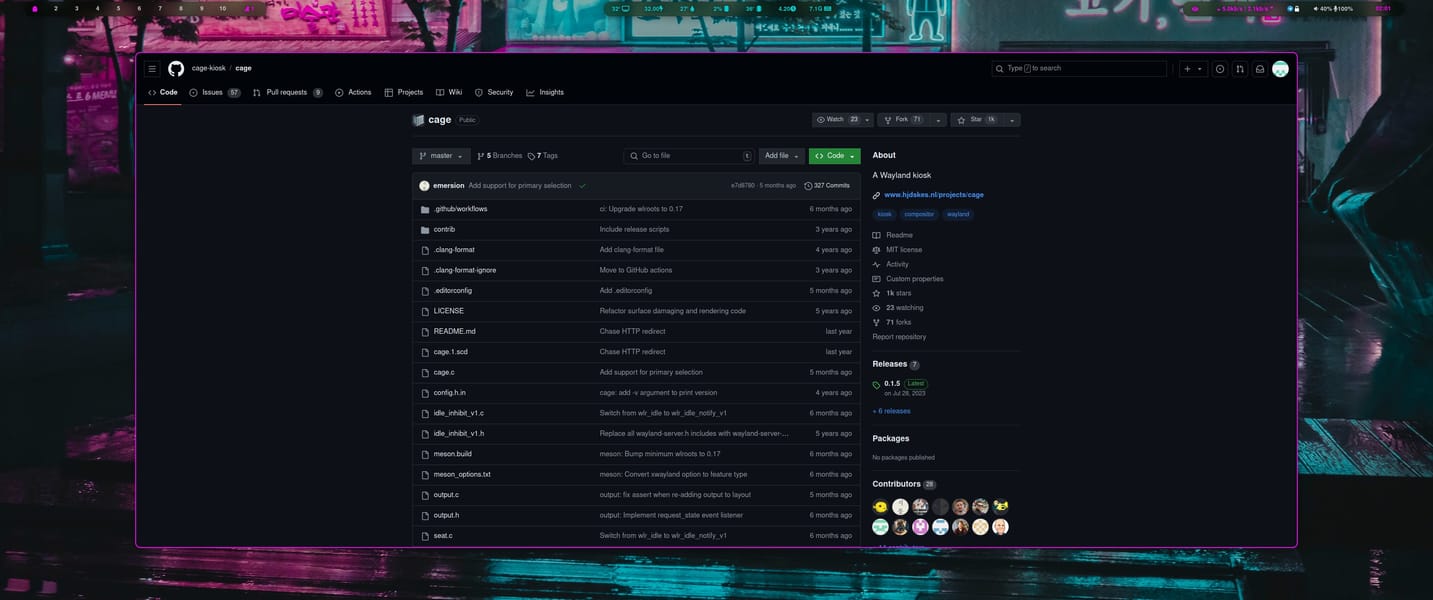This screenshot has height=600, width=1433.
Task: View the 5 Branches link
Action: [x=500, y=156]
